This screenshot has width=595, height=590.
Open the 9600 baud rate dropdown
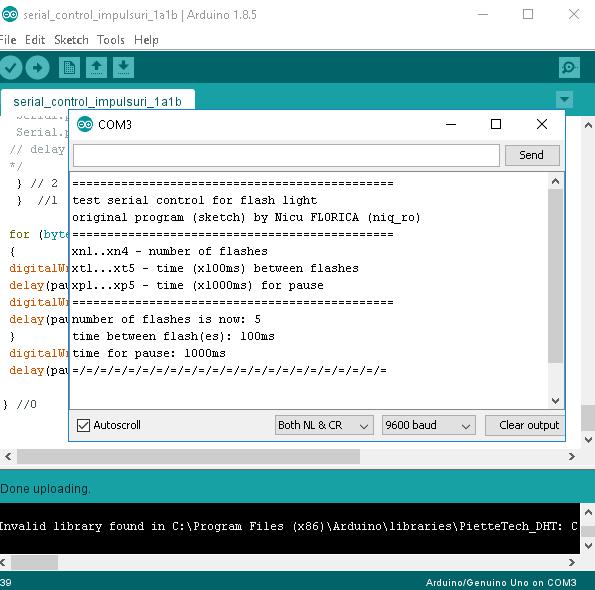coord(428,425)
